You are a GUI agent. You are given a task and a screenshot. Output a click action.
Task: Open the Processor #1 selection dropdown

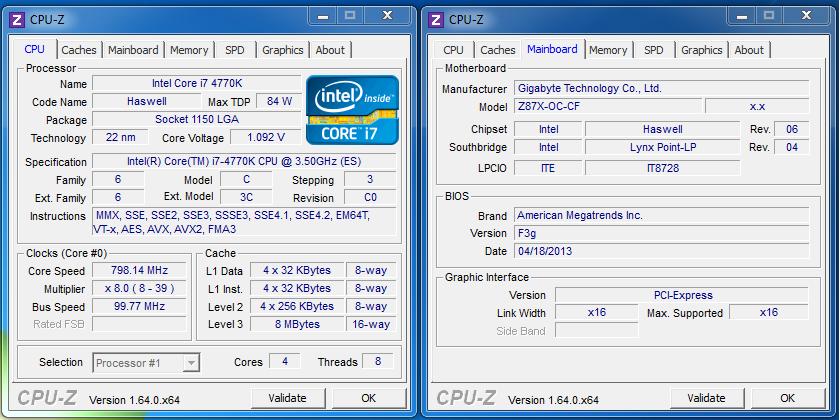146,363
